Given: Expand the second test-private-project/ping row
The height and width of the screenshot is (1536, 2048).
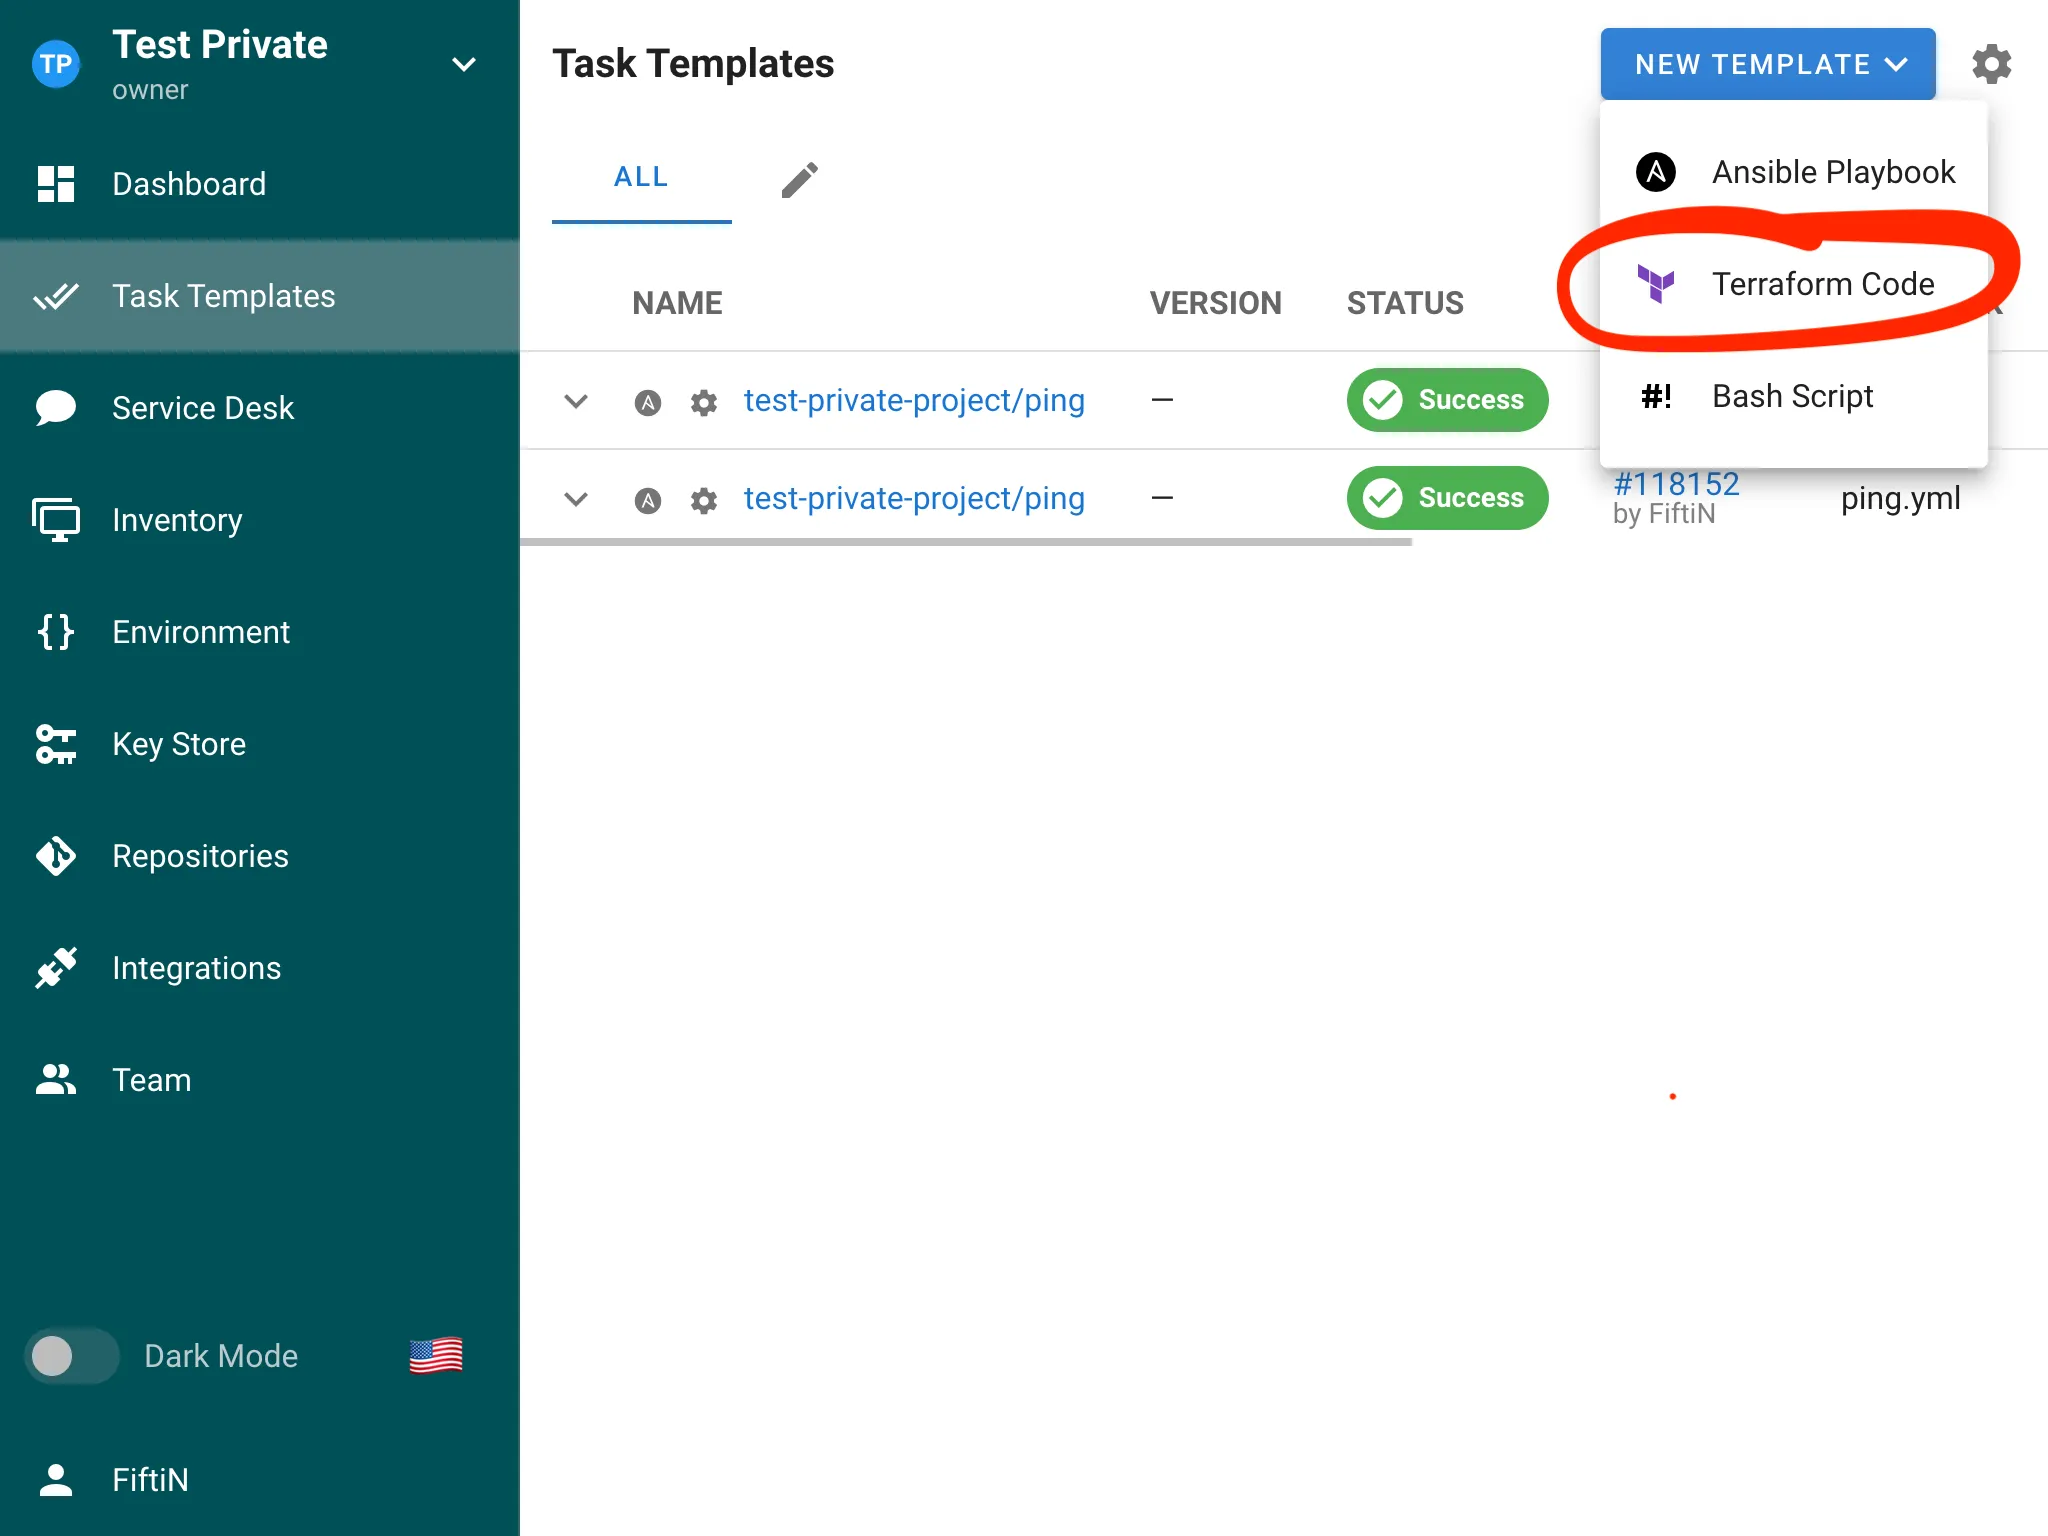Looking at the screenshot, I should pyautogui.click(x=576, y=499).
